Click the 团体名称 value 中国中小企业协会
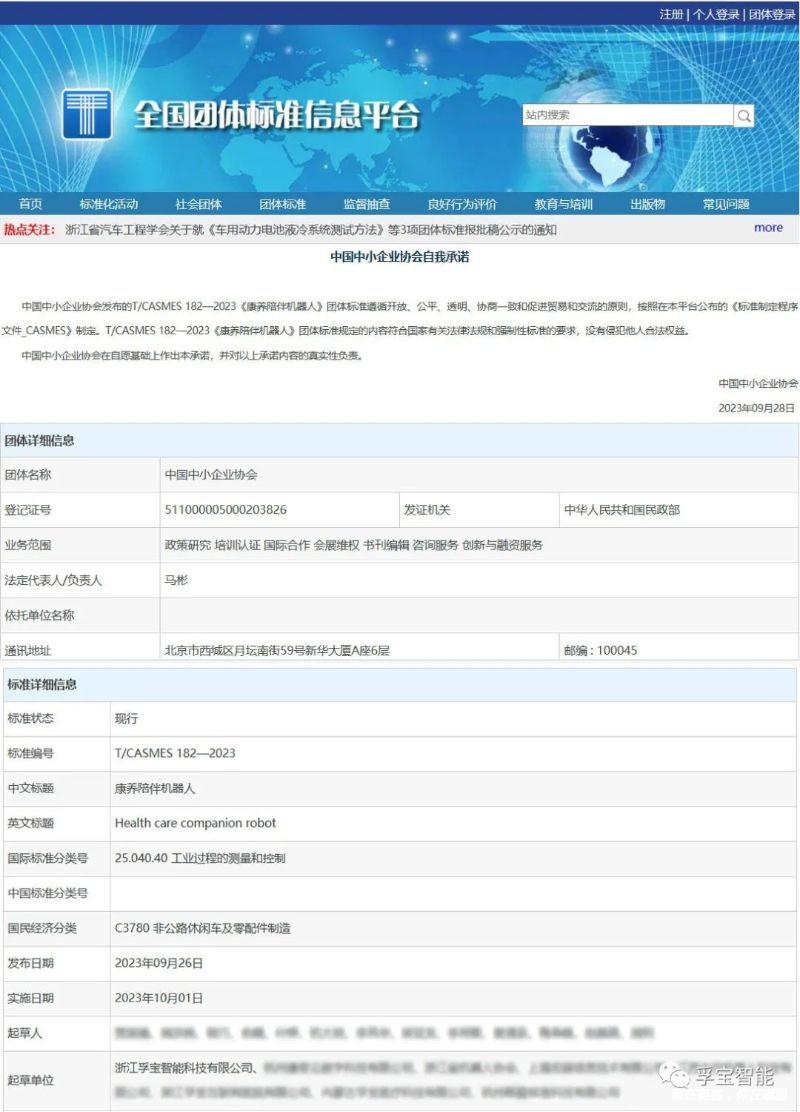The width and height of the screenshot is (800, 1112). (x=211, y=474)
